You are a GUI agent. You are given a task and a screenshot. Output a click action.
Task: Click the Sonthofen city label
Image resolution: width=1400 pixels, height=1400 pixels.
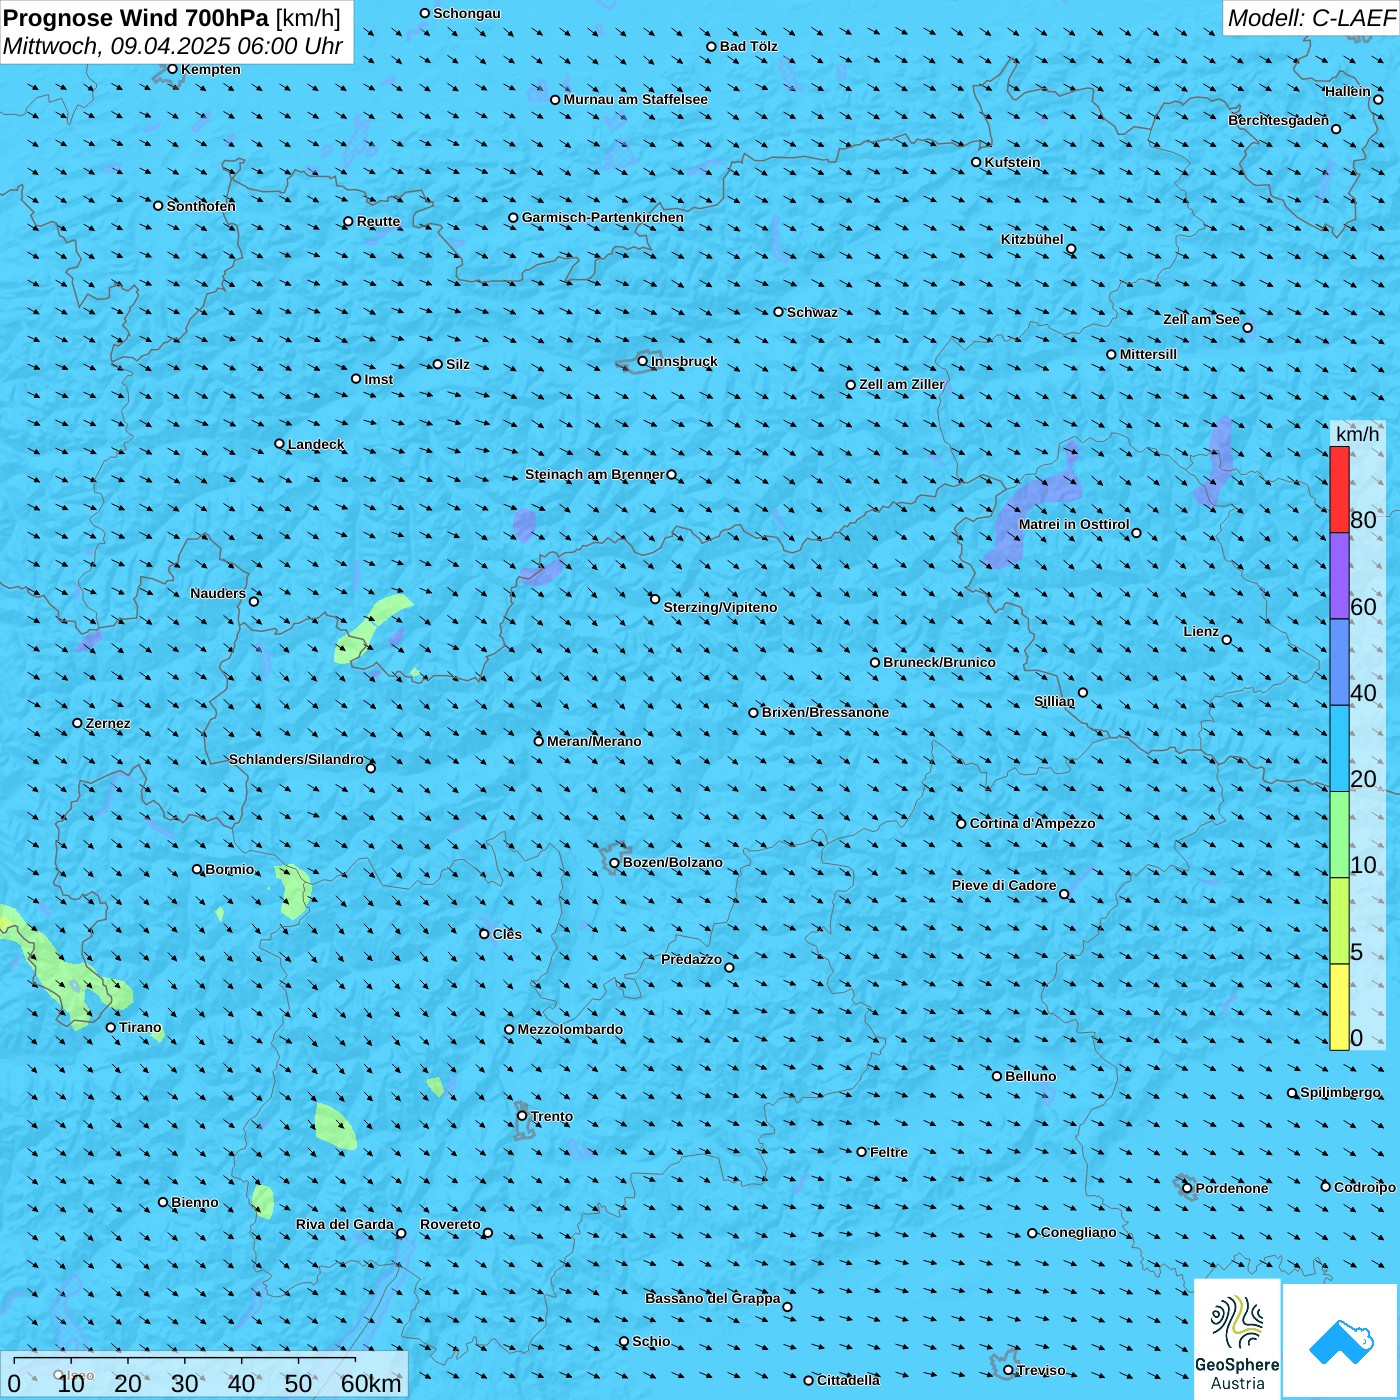201,206
